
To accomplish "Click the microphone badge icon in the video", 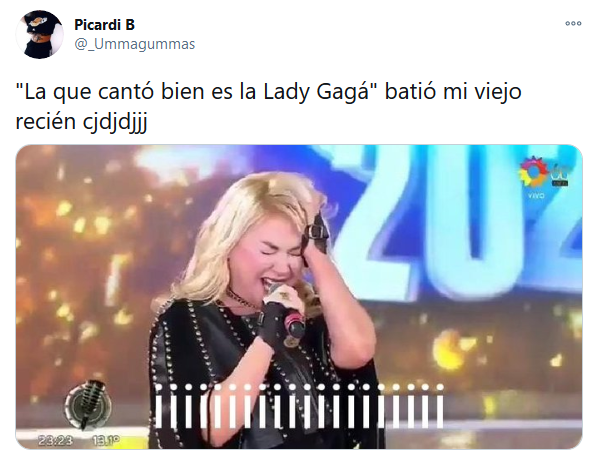I will pos(88,404).
